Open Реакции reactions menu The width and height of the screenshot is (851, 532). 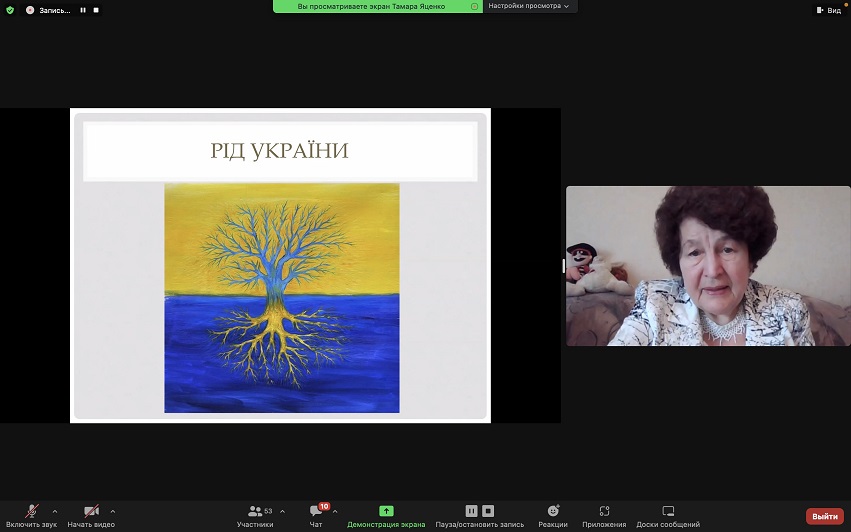553,516
